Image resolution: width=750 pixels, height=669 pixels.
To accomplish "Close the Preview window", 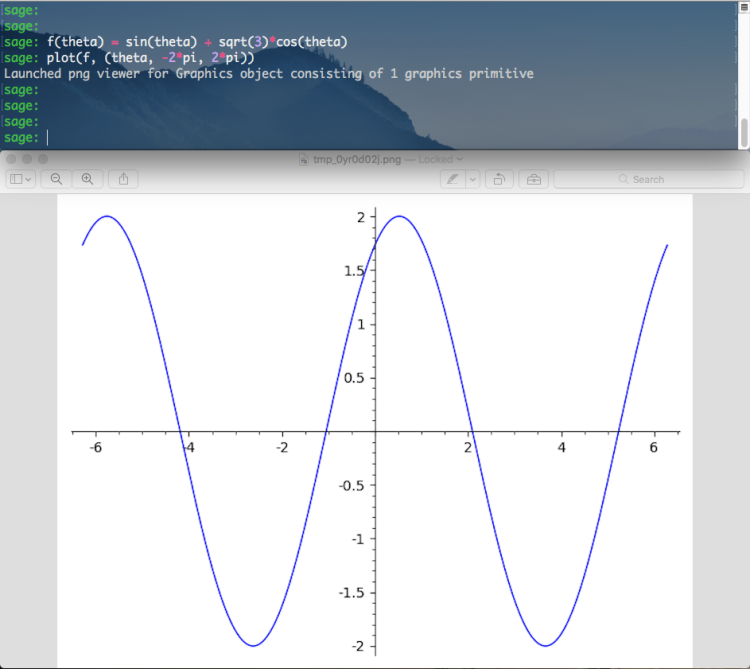I will (x=11, y=159).
